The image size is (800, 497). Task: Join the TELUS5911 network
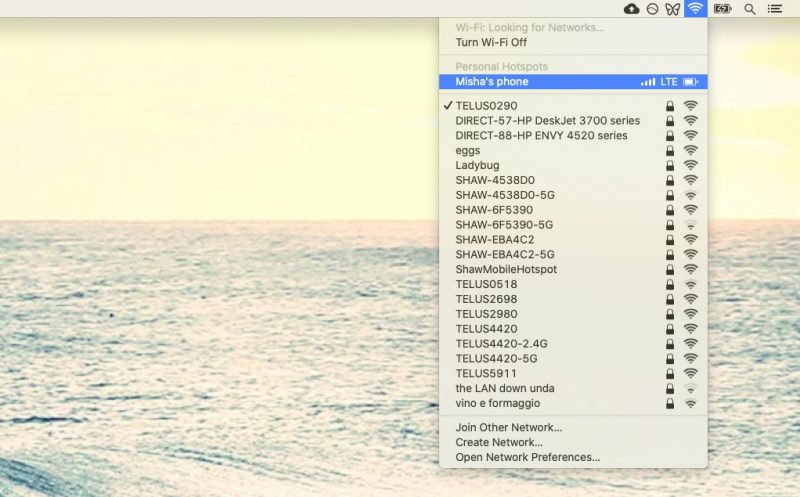[x=573, y=373]
